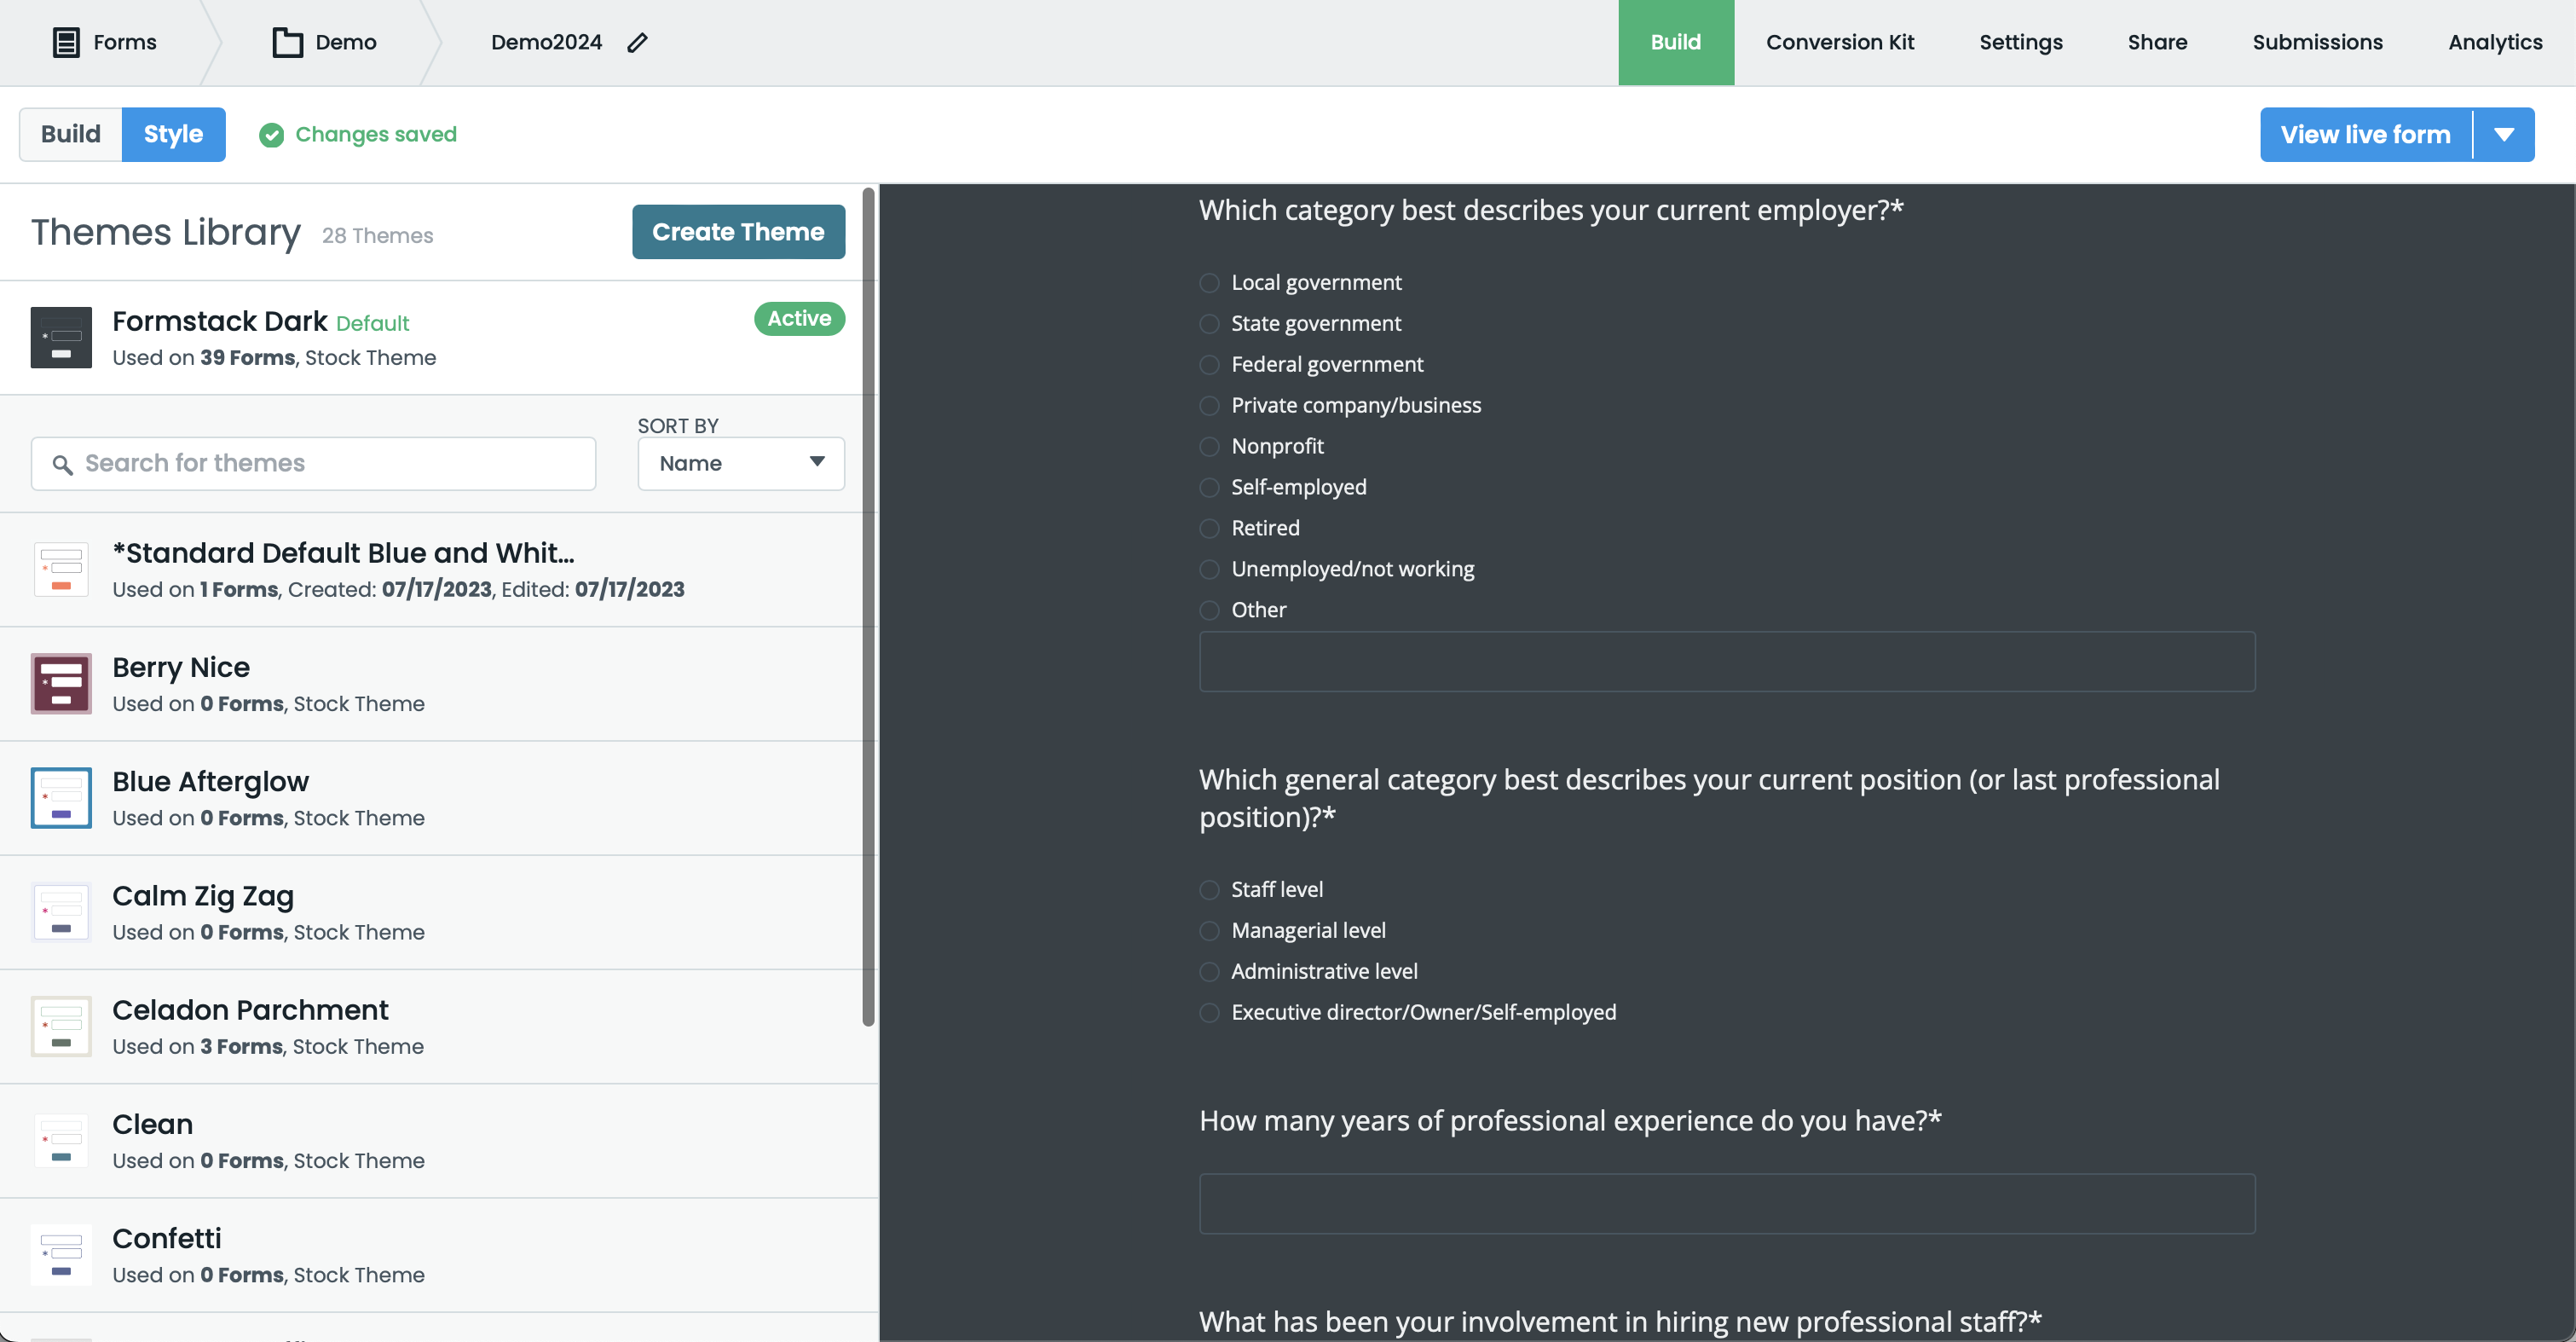Click the Demo folder icon

click(287, 42)
